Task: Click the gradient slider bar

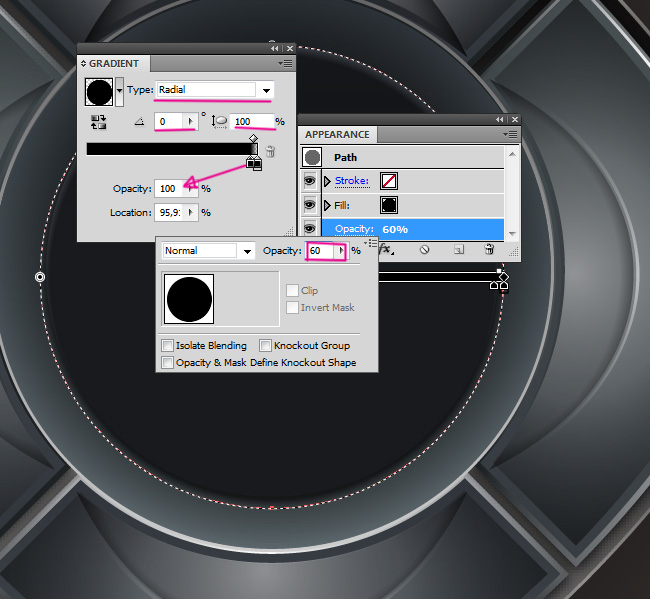Action: (x=172, y=149)
